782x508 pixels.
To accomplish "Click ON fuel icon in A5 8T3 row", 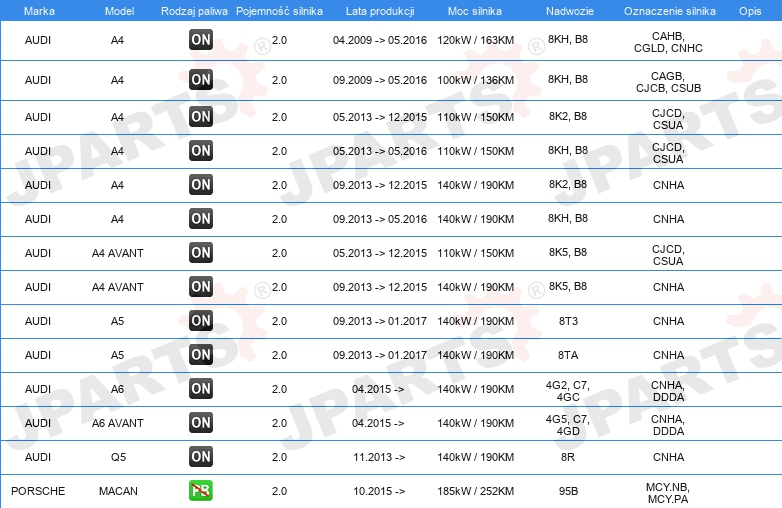I will coord(201,321).
